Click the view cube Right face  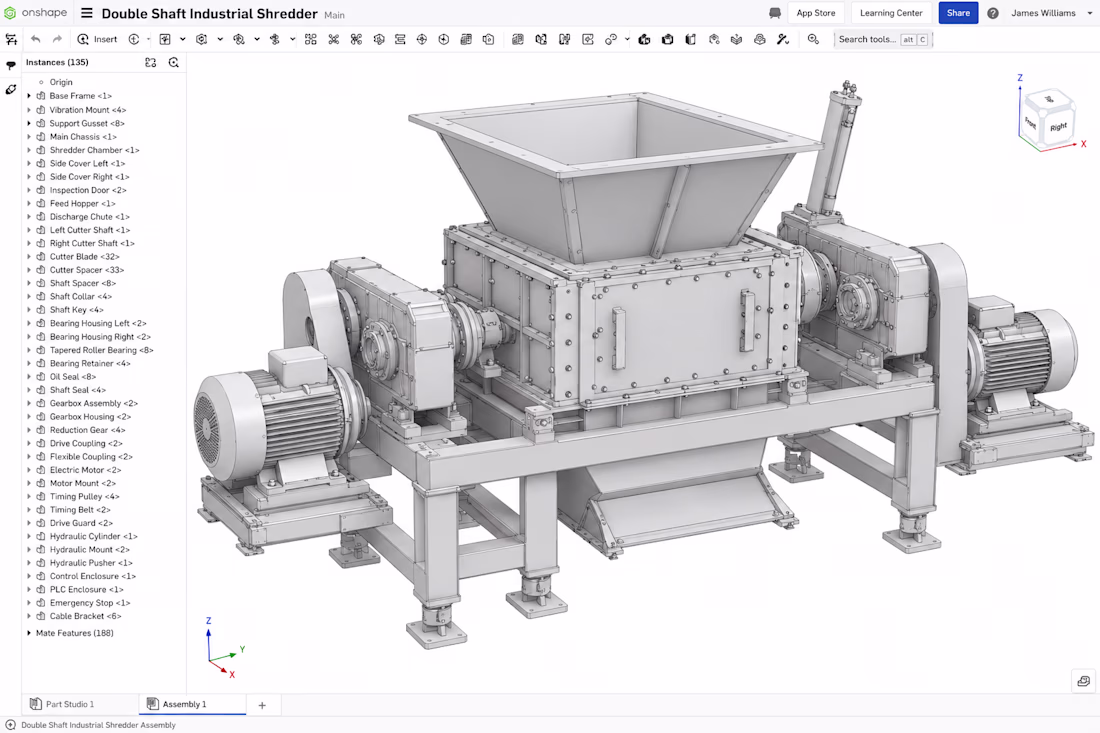[1058, 127]
